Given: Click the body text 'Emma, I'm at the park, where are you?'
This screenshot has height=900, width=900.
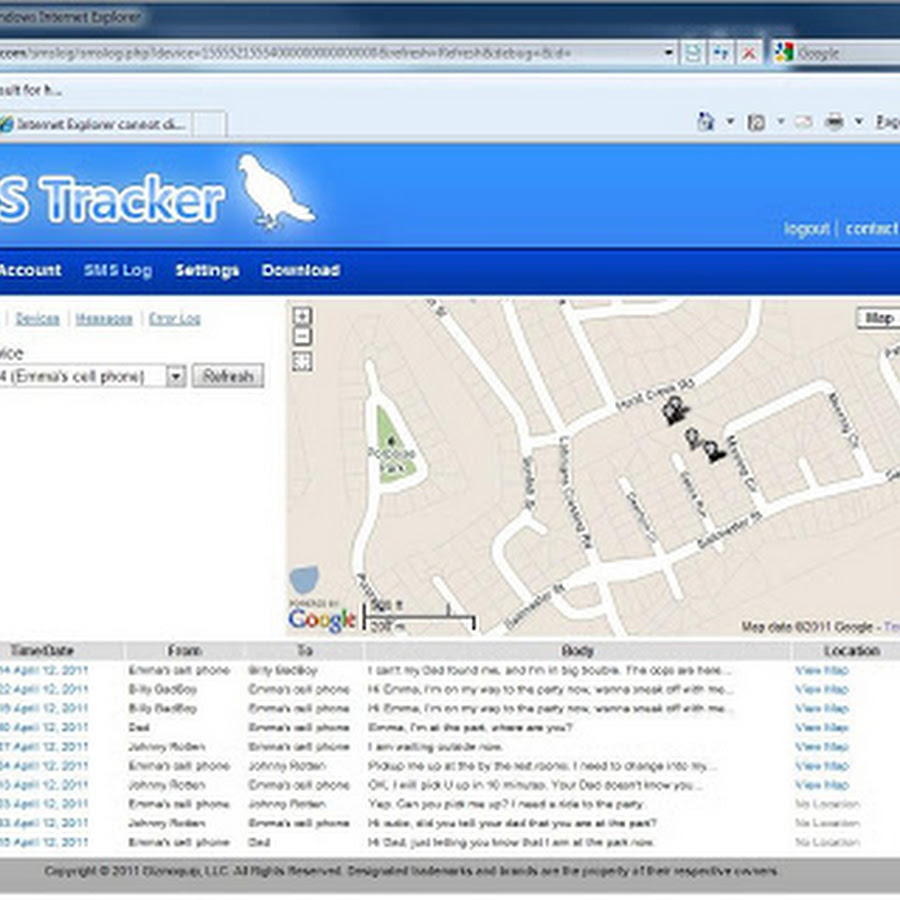Looking at the screenshot, I should 470,727.
